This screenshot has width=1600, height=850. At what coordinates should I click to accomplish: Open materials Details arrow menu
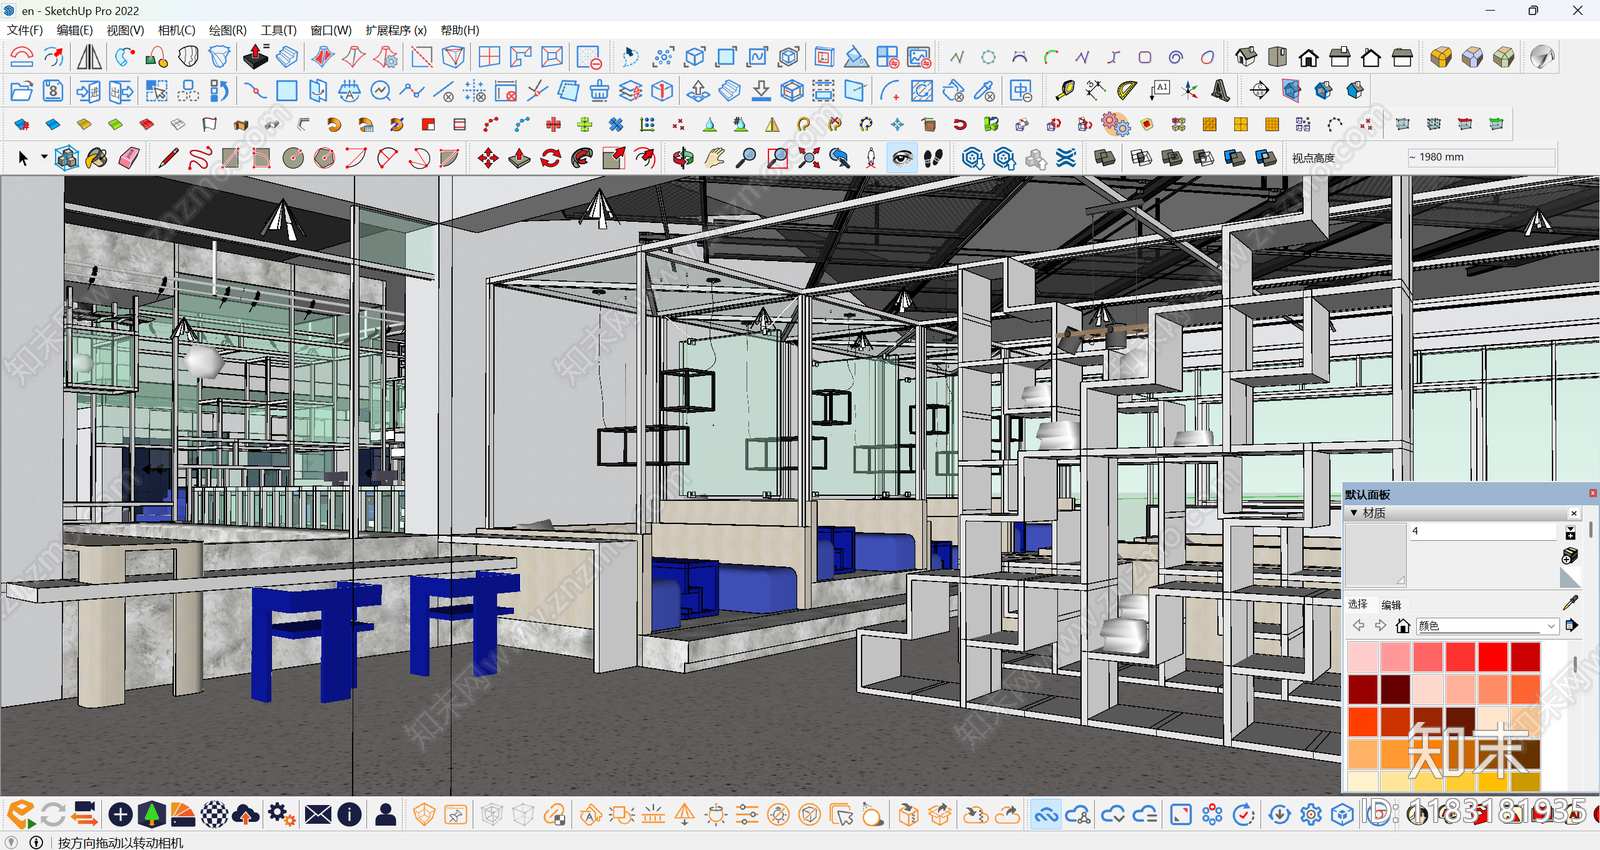pos(1571,625)
